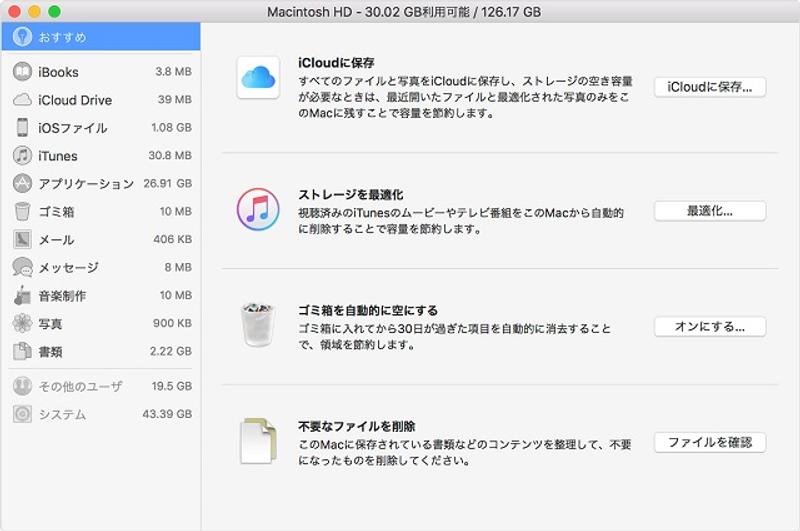Select 書類 in the sidebar
This screenshot has height=531, width=800.
pos(101,351)
